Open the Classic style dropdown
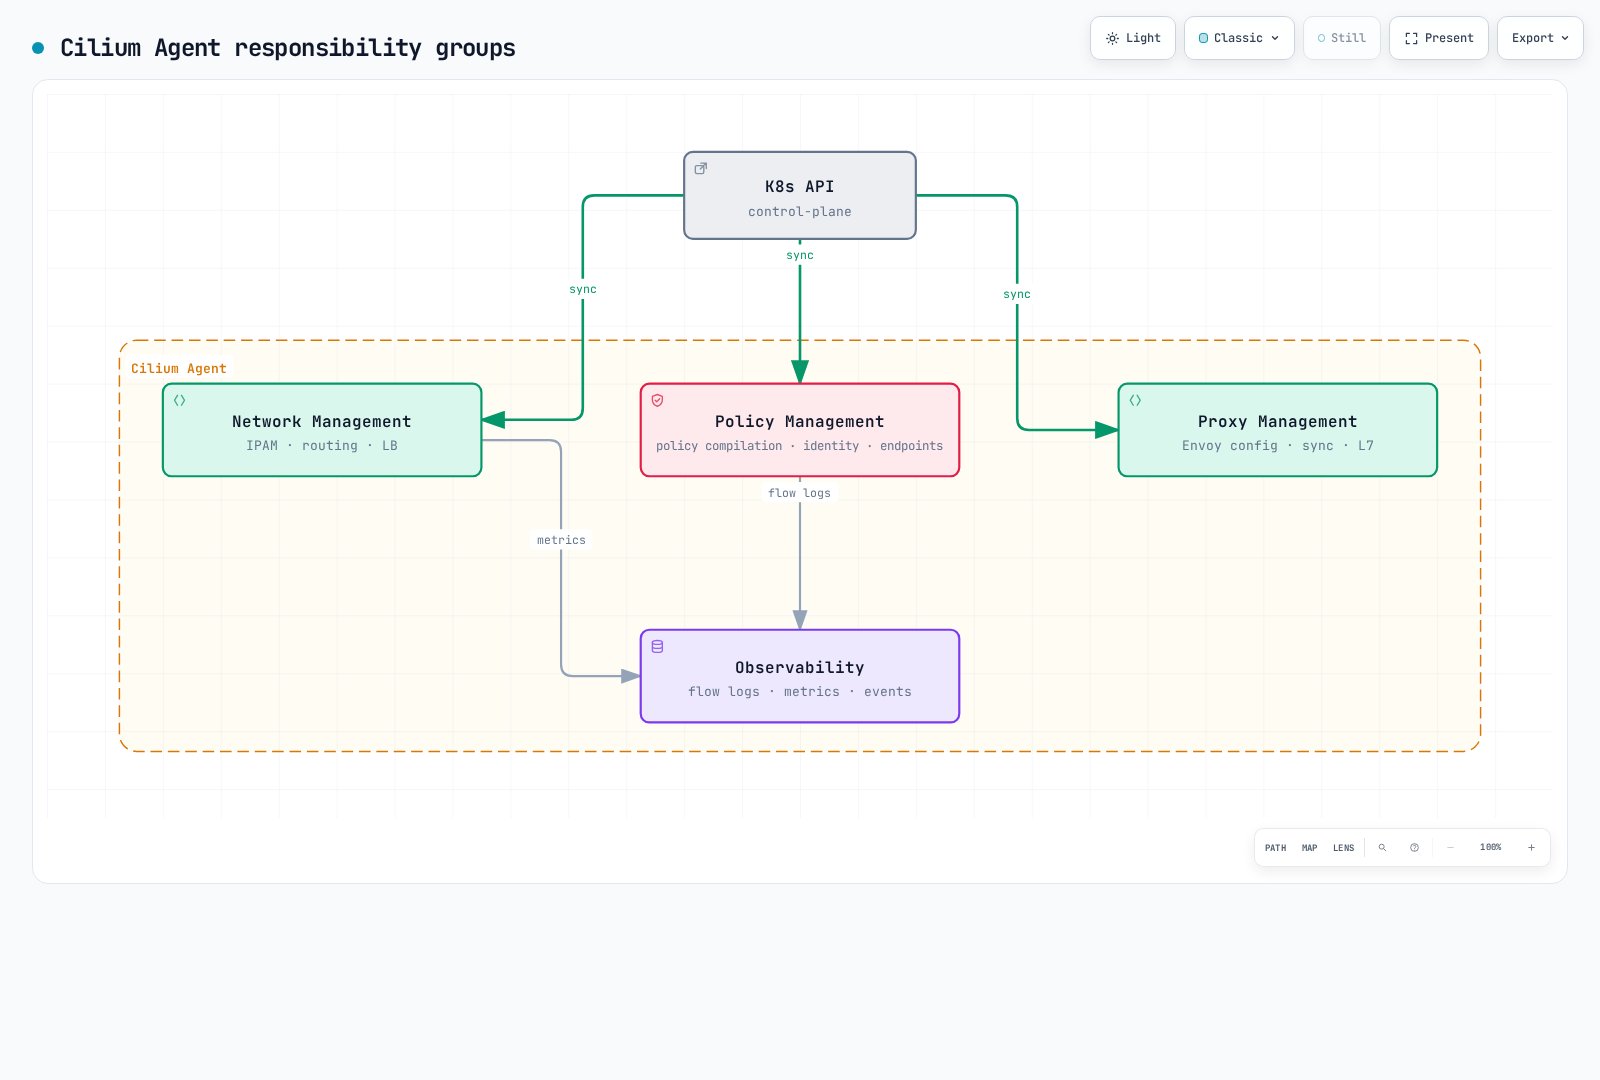This screenshot has width=1600, height=1080. point(1239,38)
